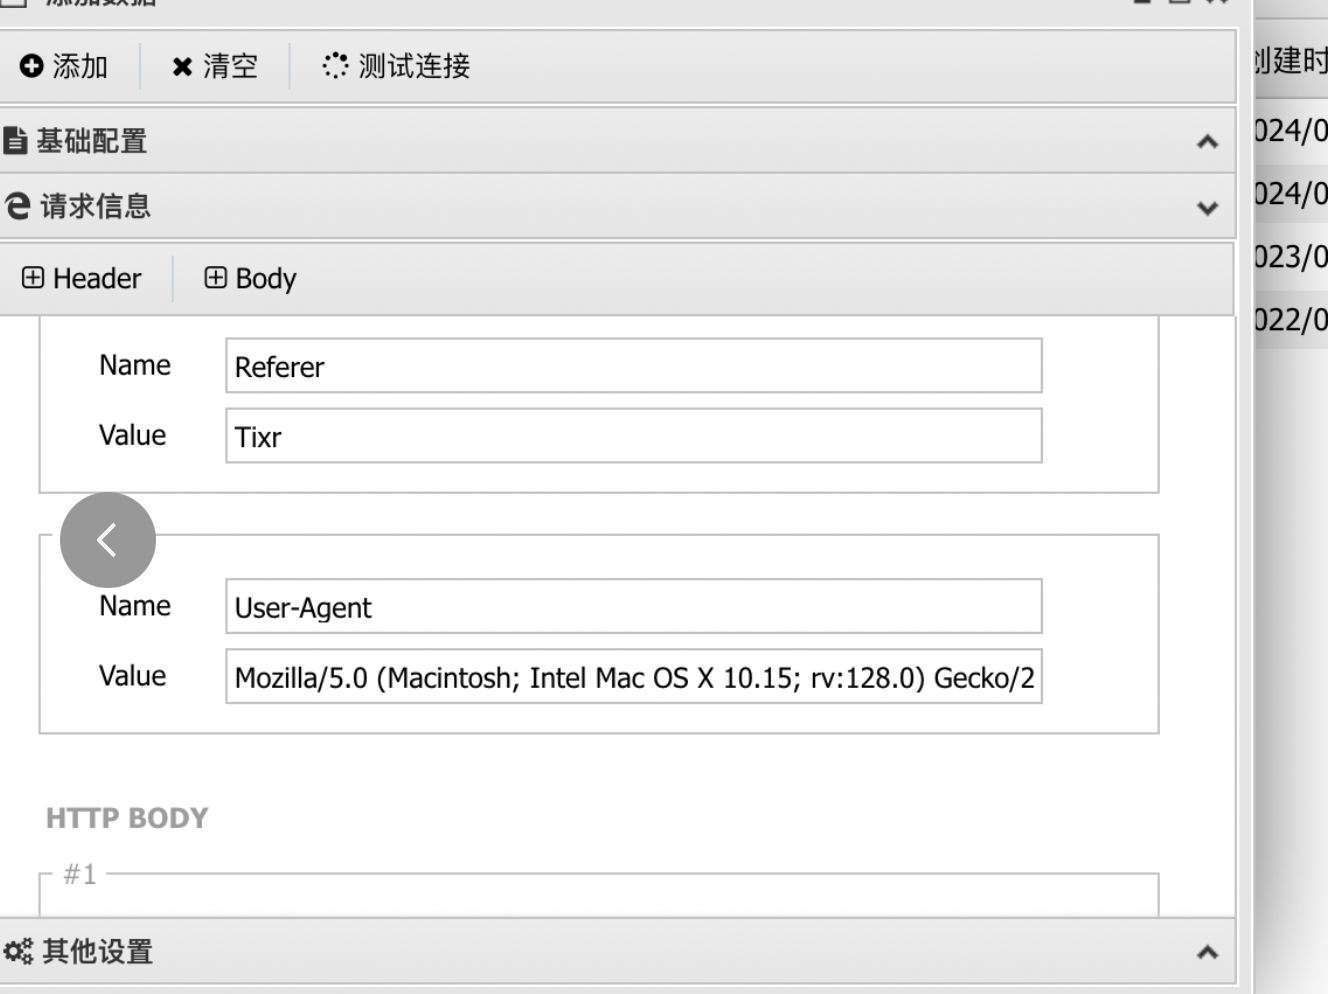Image resolution: width=1328 pixels, height=994 pixels.
Task: Click the 基础配置 document icon
Action: [15, 141]
